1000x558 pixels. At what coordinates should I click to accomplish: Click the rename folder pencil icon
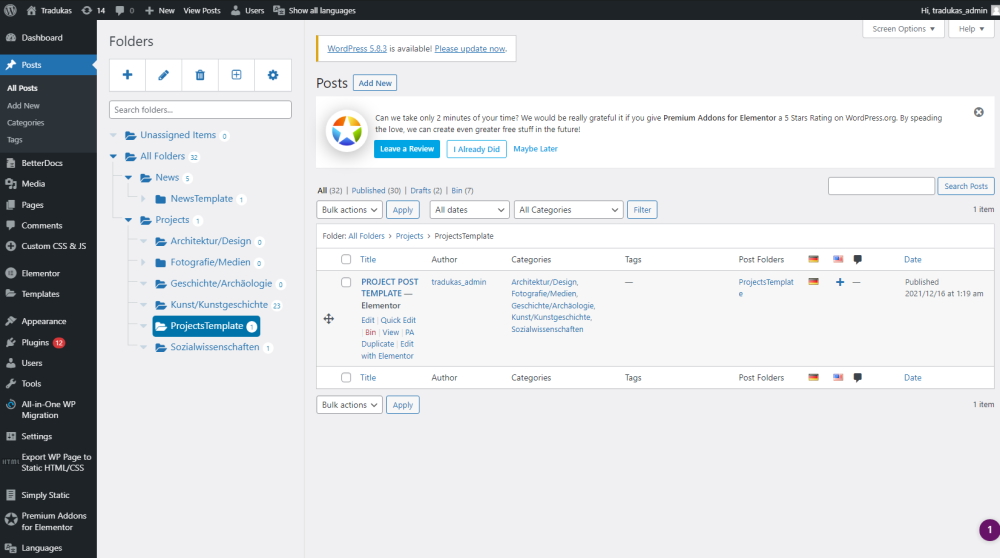pos(163,75)
